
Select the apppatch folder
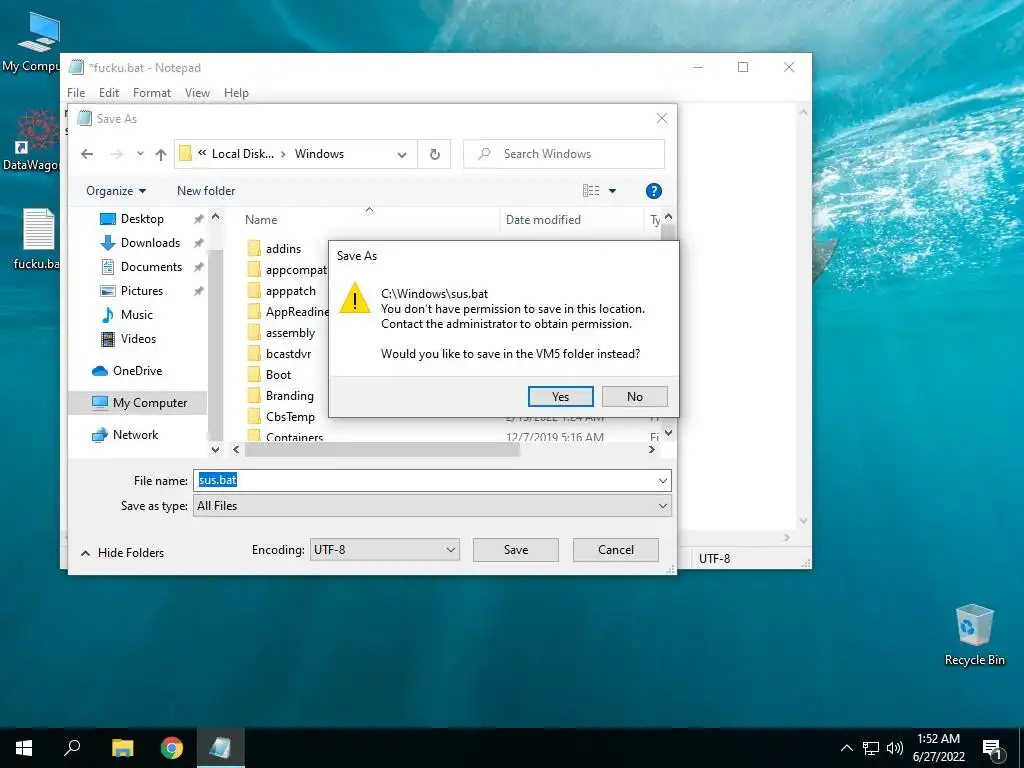290,291
